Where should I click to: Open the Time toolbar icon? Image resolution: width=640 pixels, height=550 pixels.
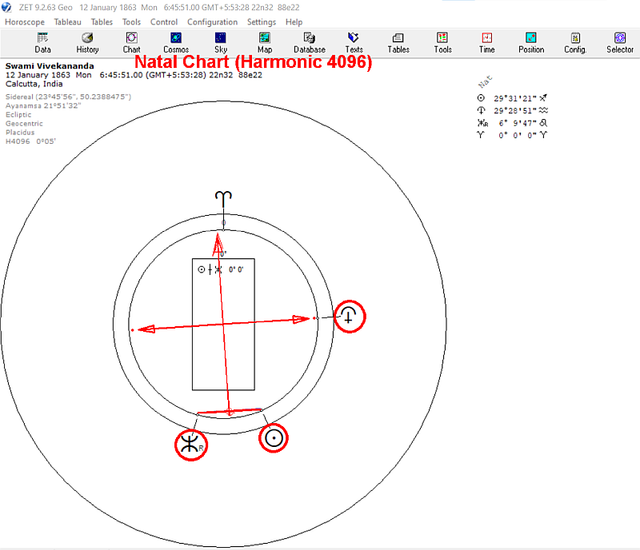click(x=487, y=43)
